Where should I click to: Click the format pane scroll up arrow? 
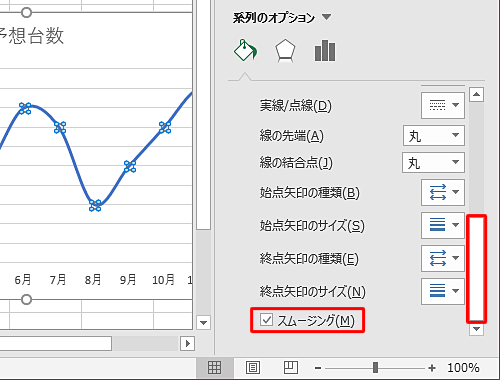(476, 95)
